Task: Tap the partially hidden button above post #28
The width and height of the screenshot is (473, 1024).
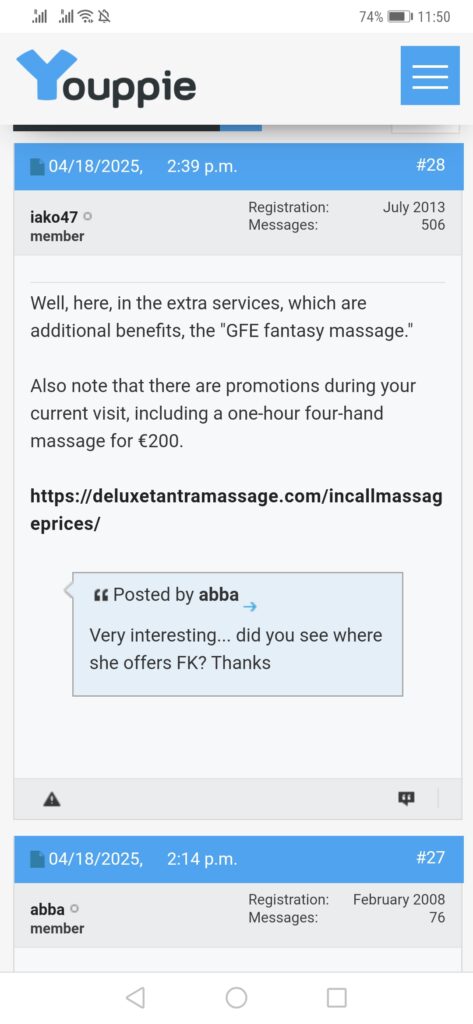Action: click(x=424, y=128)
